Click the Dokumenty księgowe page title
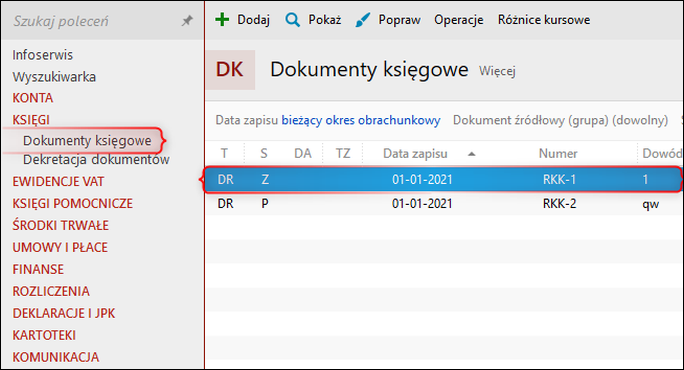This screenshot has width=684, height=370. click(x=369, y=70)
